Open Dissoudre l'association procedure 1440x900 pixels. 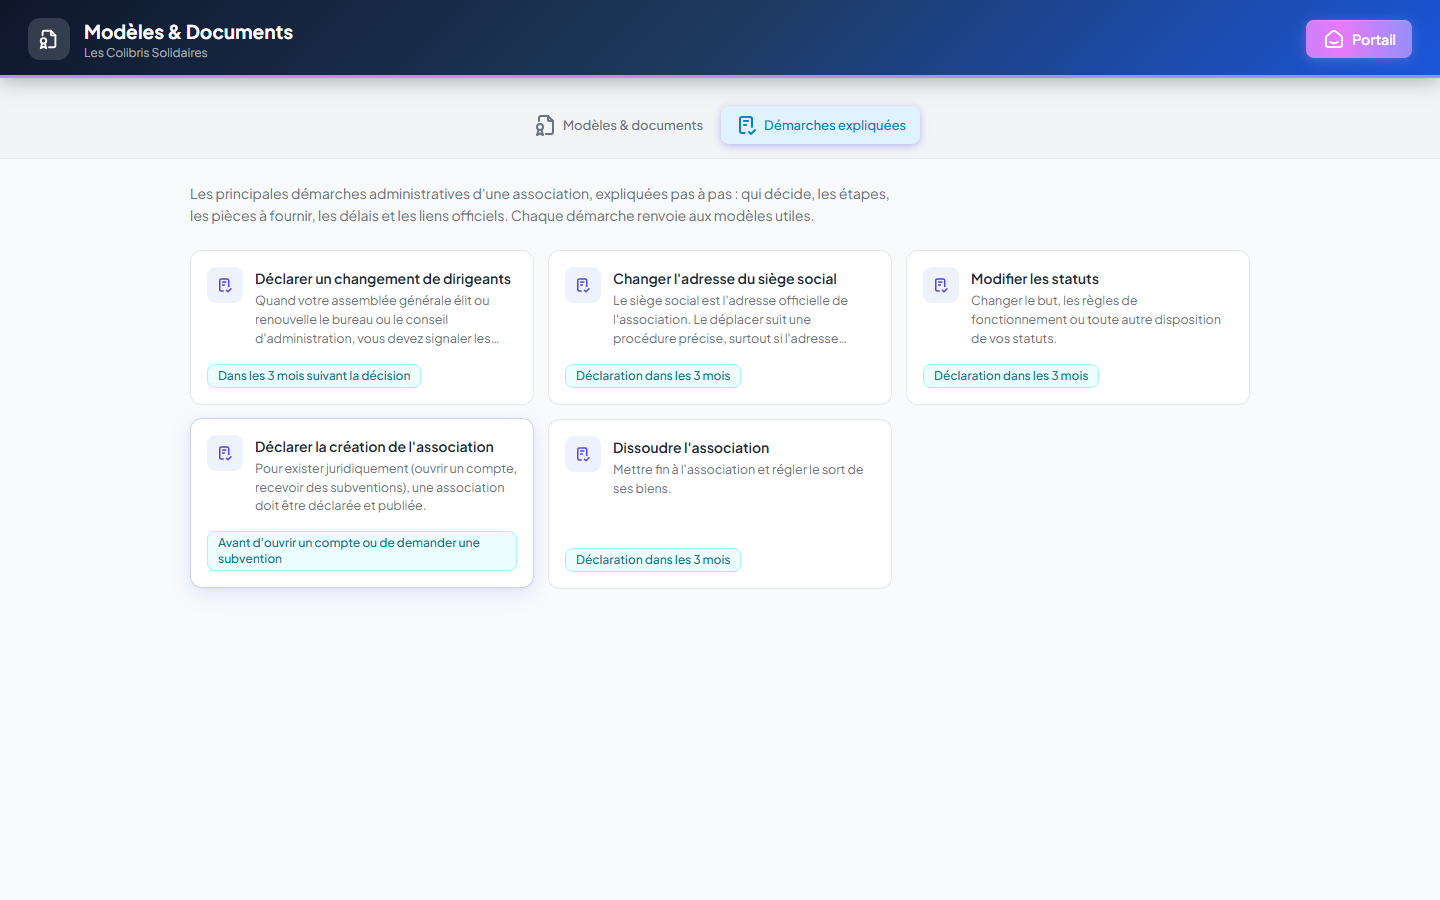[x=720, y=504]
